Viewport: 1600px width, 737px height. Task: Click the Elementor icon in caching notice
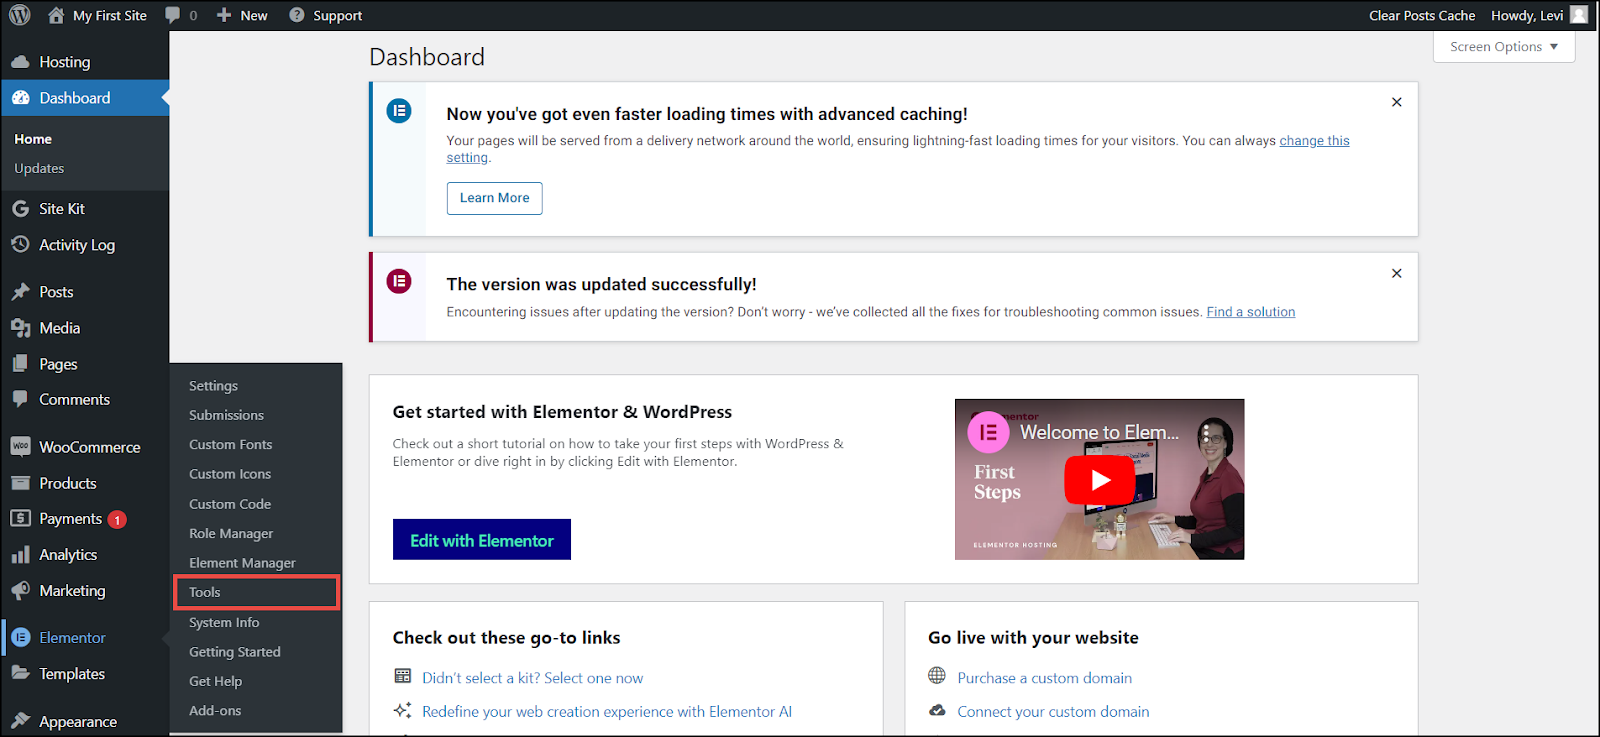pyautogui.click(x=399, y=110)
